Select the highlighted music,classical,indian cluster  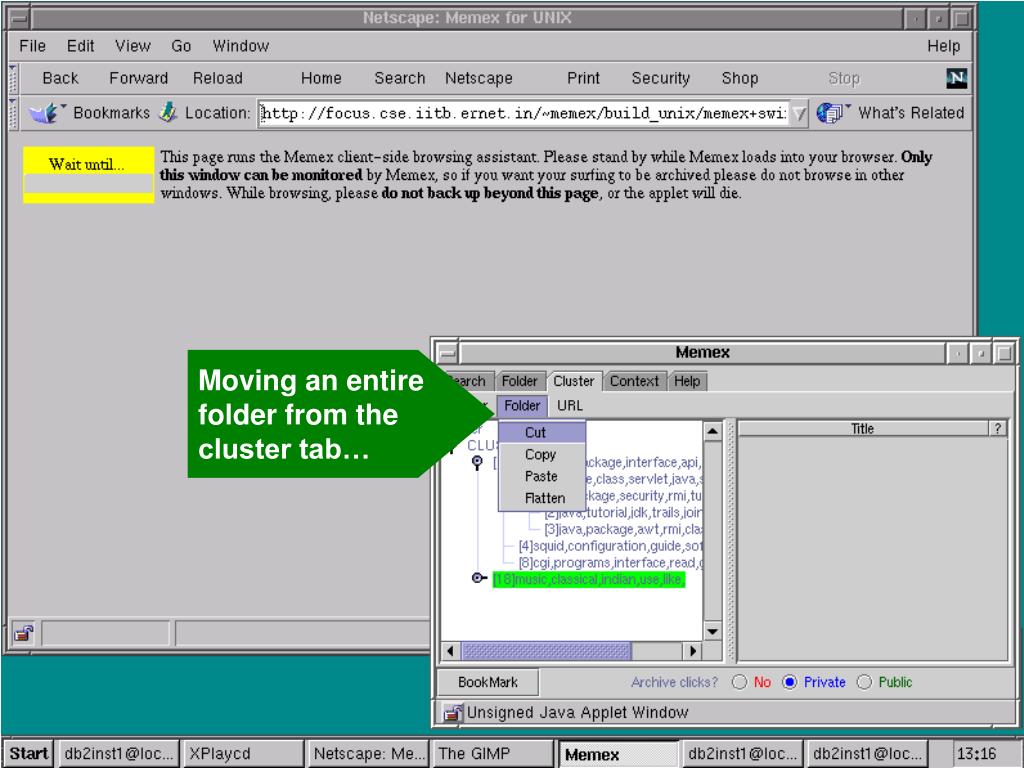[588, 579]
